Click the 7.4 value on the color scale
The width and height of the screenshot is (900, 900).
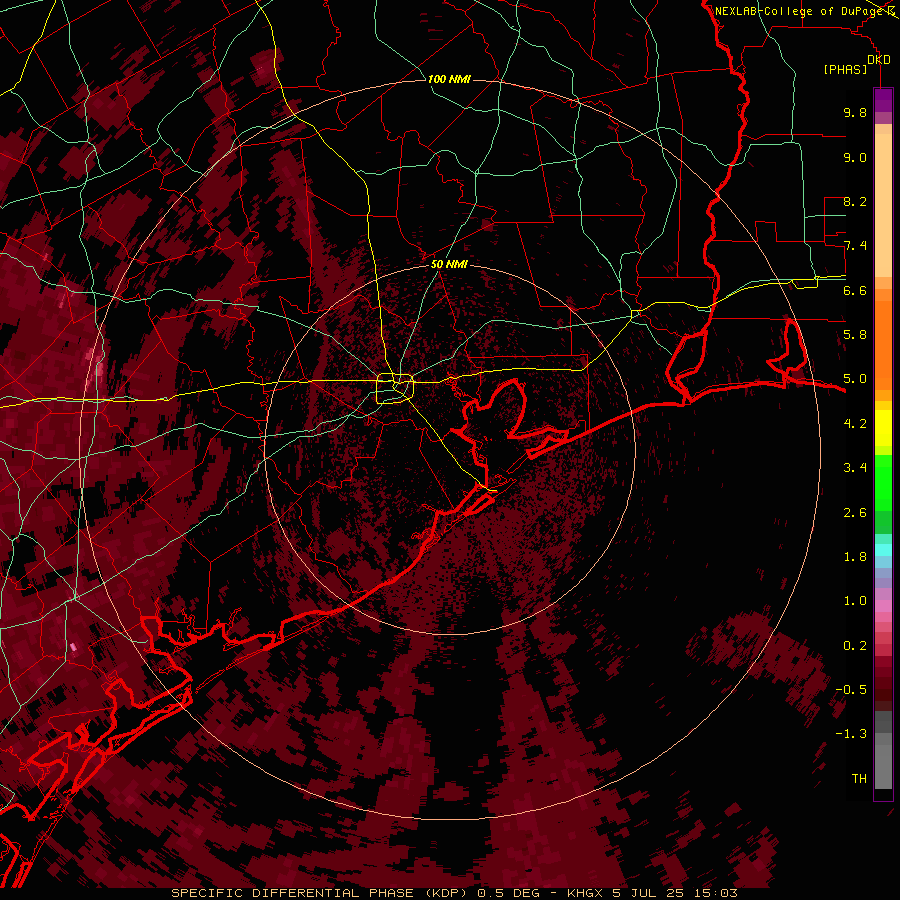pyautogui.click(x=855, y=246)
